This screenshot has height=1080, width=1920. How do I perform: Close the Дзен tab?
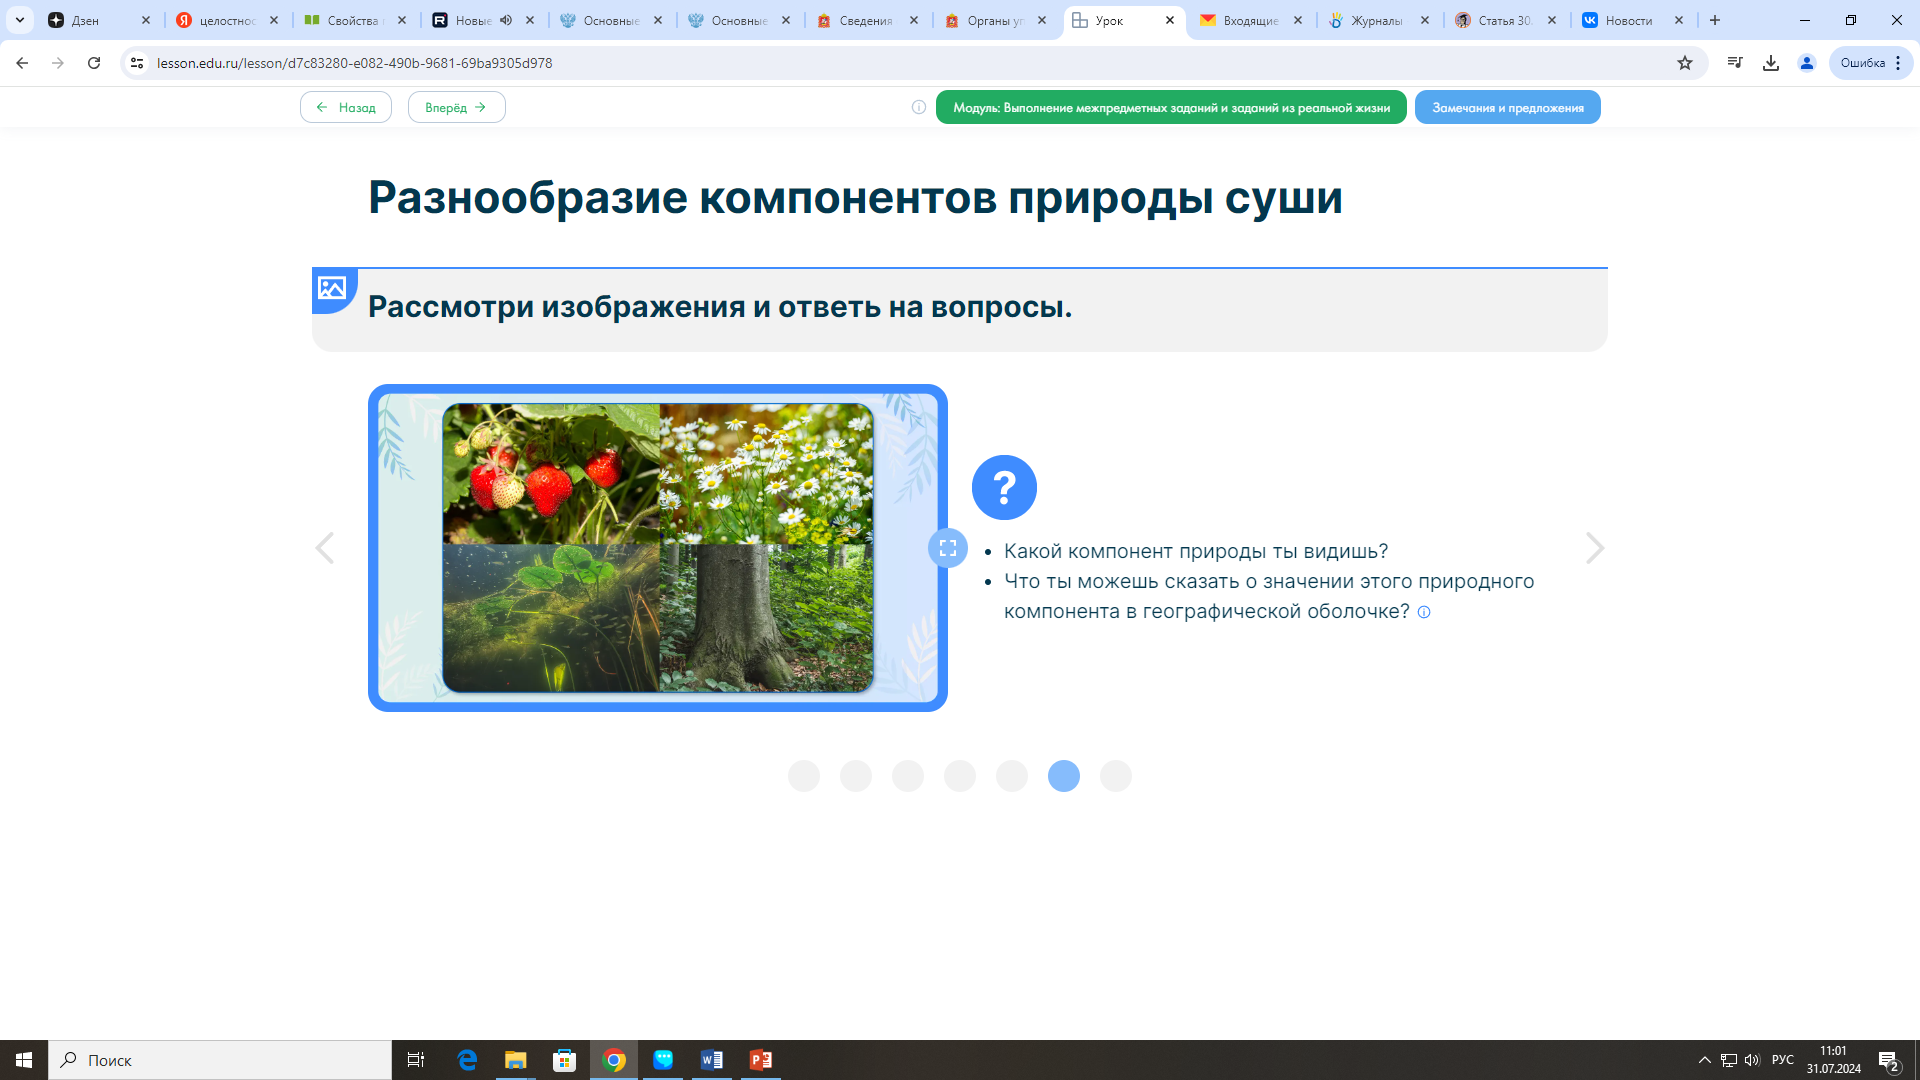click(146, 20)
